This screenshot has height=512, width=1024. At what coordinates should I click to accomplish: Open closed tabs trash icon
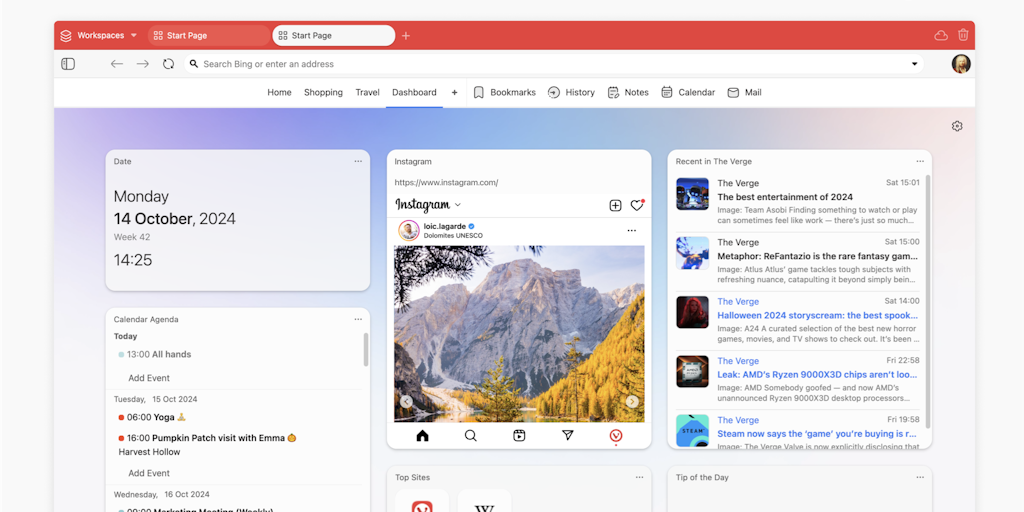pyautogui.click(x=963, y=35)
